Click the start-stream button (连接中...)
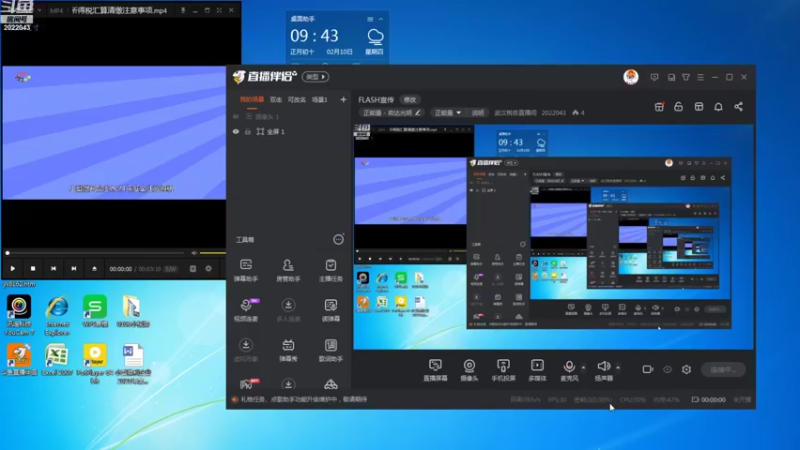Viewport: 800px width, 450px height. tap(723, 369)
